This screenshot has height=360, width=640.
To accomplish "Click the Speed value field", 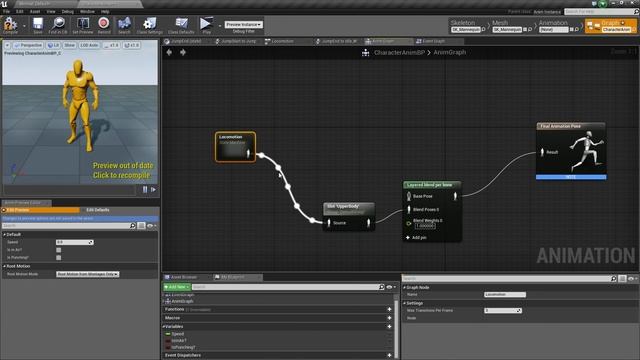I will [75, 242].
